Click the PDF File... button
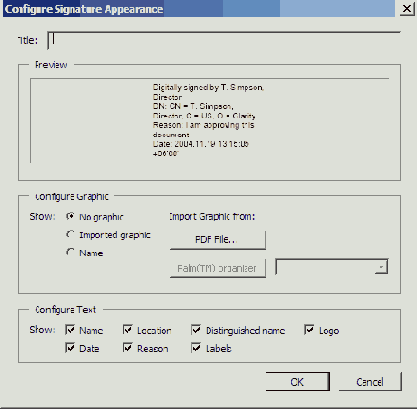Viewport: 417px width, 409px height. click(218, 240)
